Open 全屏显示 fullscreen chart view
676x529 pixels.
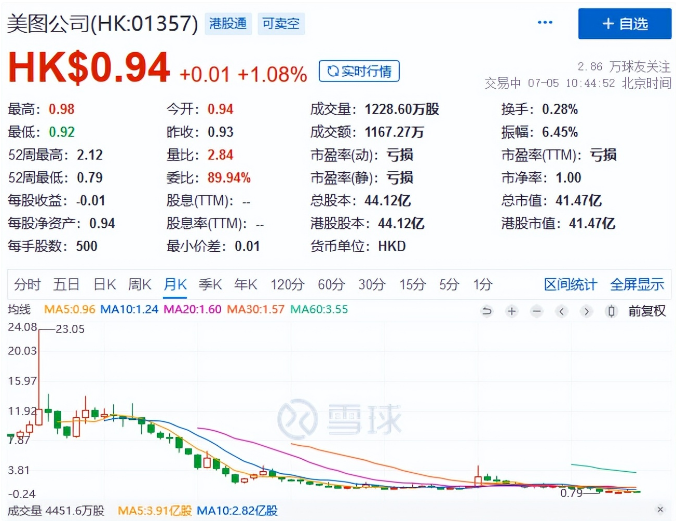point(637,285)
